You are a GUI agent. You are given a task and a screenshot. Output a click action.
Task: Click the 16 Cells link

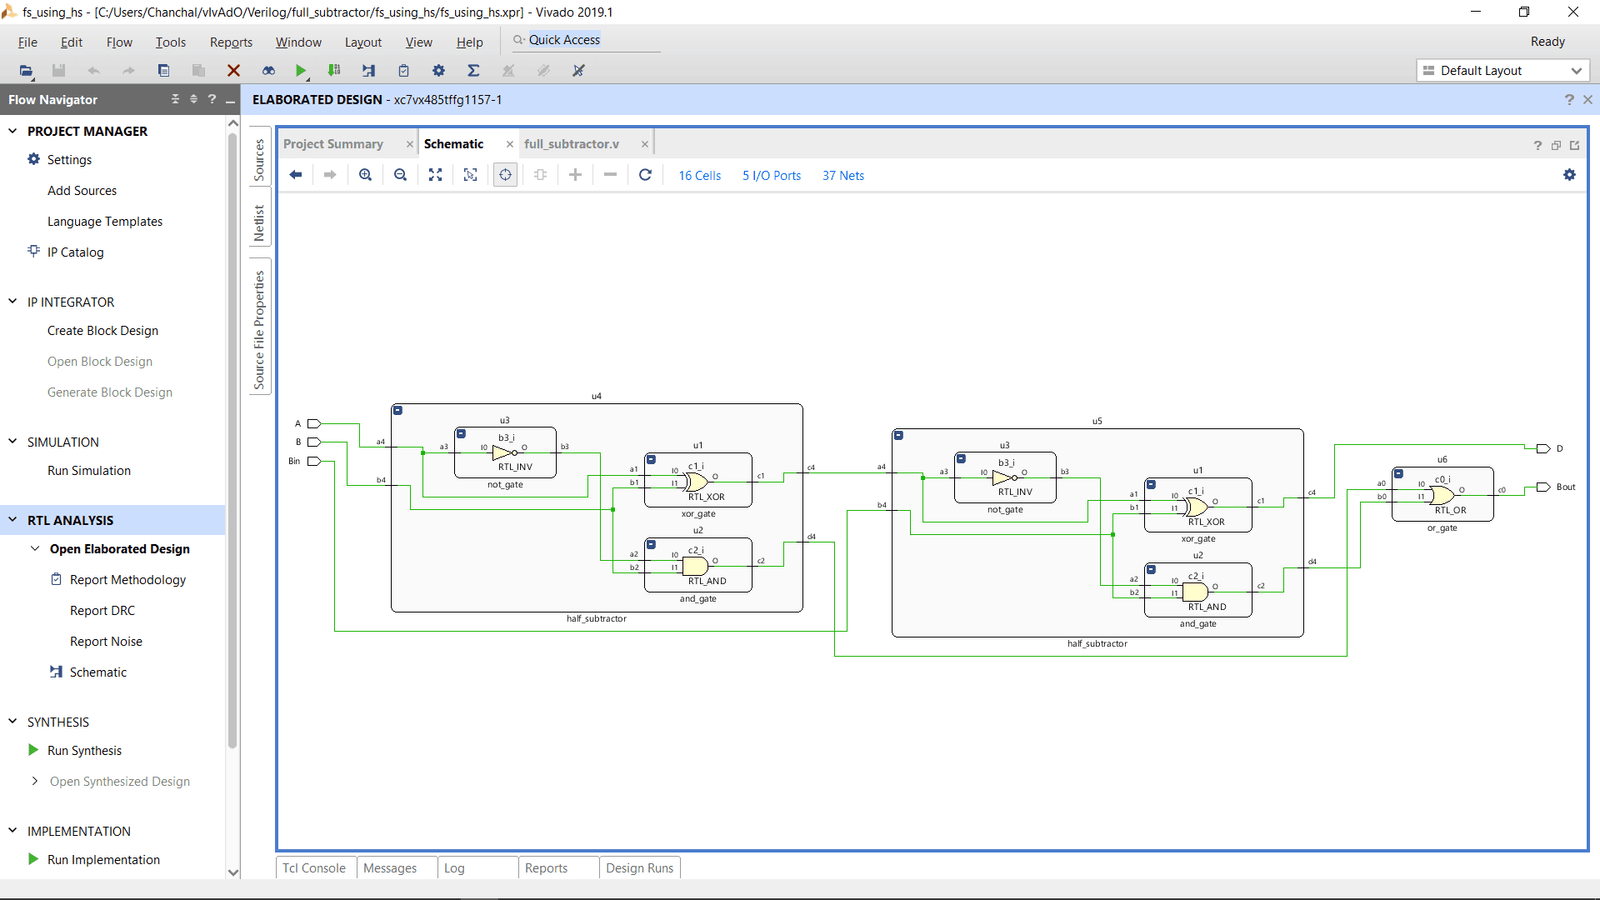click(x=700, y=175)
